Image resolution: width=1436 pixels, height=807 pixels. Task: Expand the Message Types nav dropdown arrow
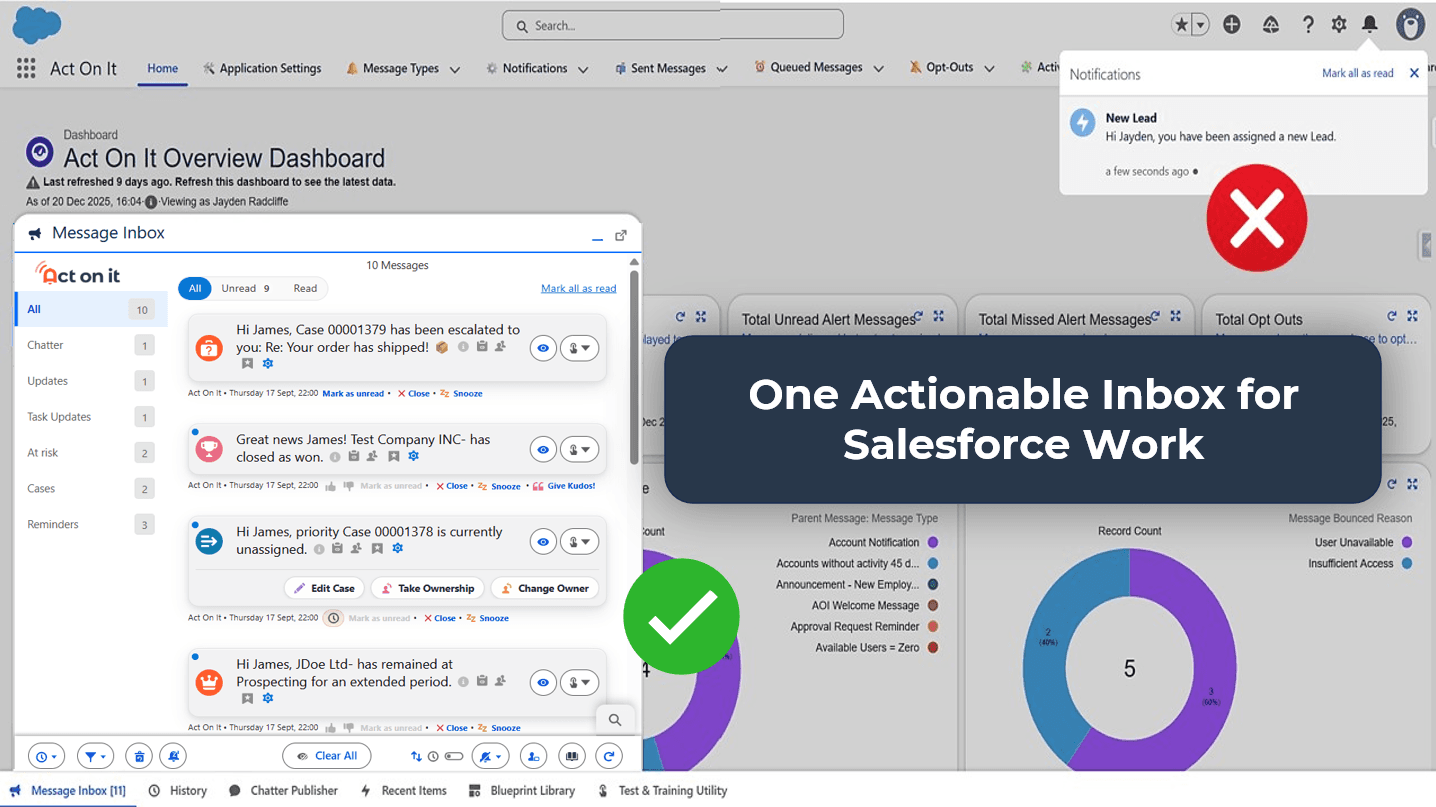click(x=455, y=69)
